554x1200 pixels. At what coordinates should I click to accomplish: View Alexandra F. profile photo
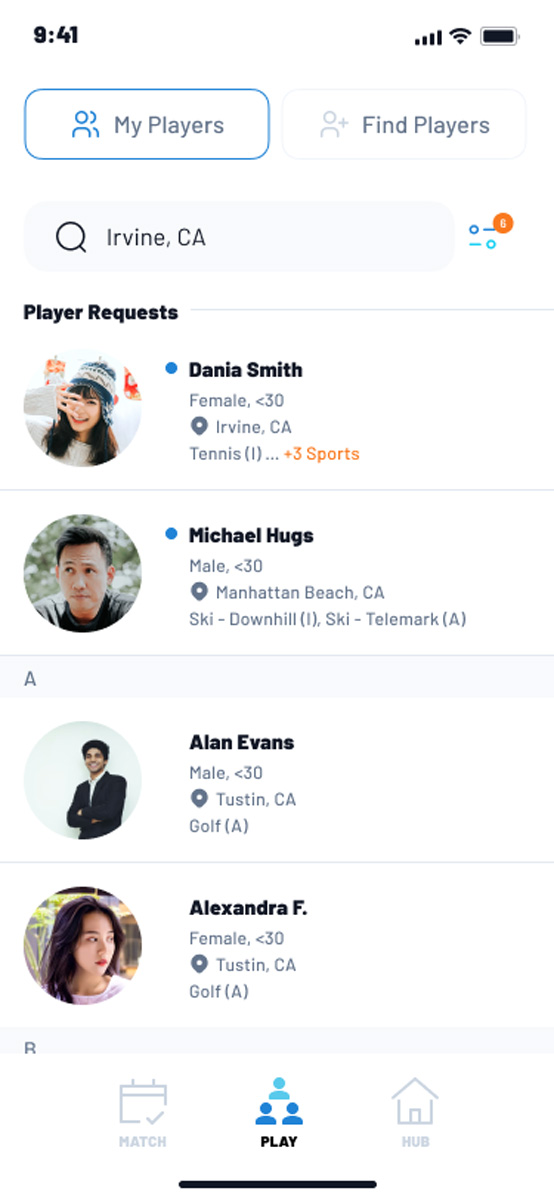point(83,945)
